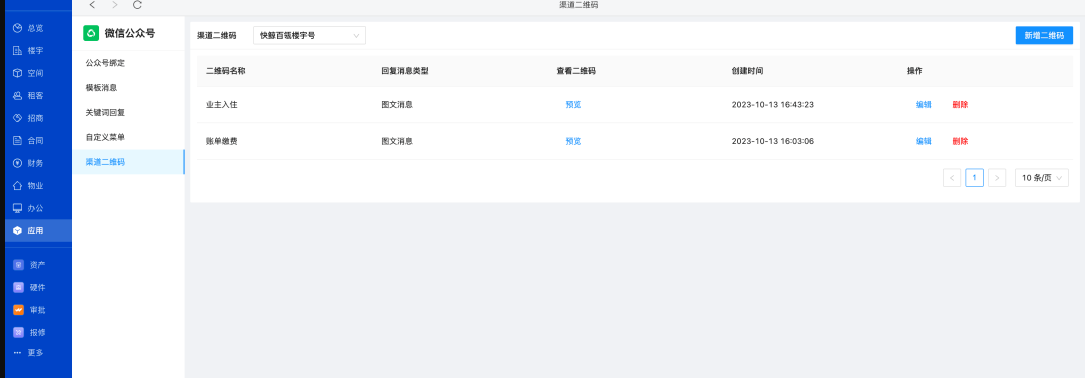Screen dimensions: 1085x378
Task: Open 关键词回复 submenu item
Action: pos(129,112)
